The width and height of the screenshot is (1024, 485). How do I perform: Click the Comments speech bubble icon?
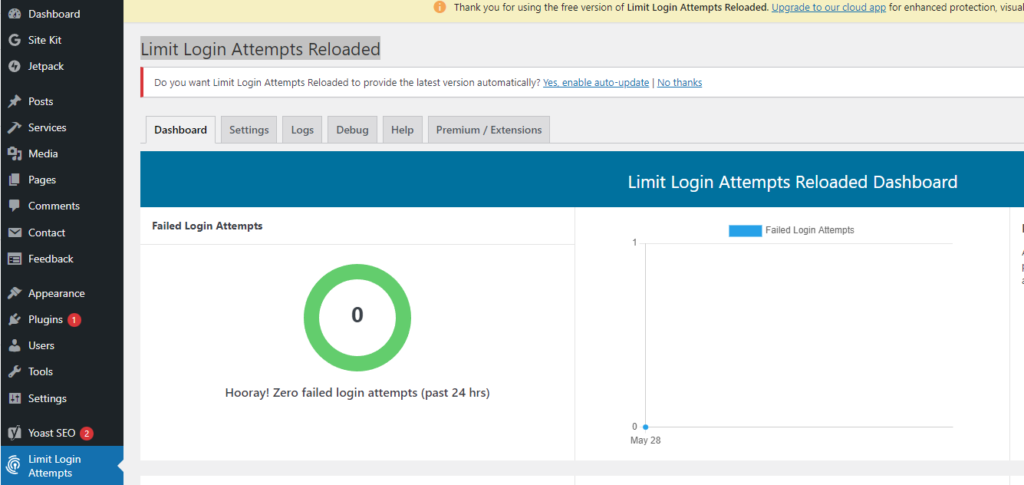(x=14, y=206)
